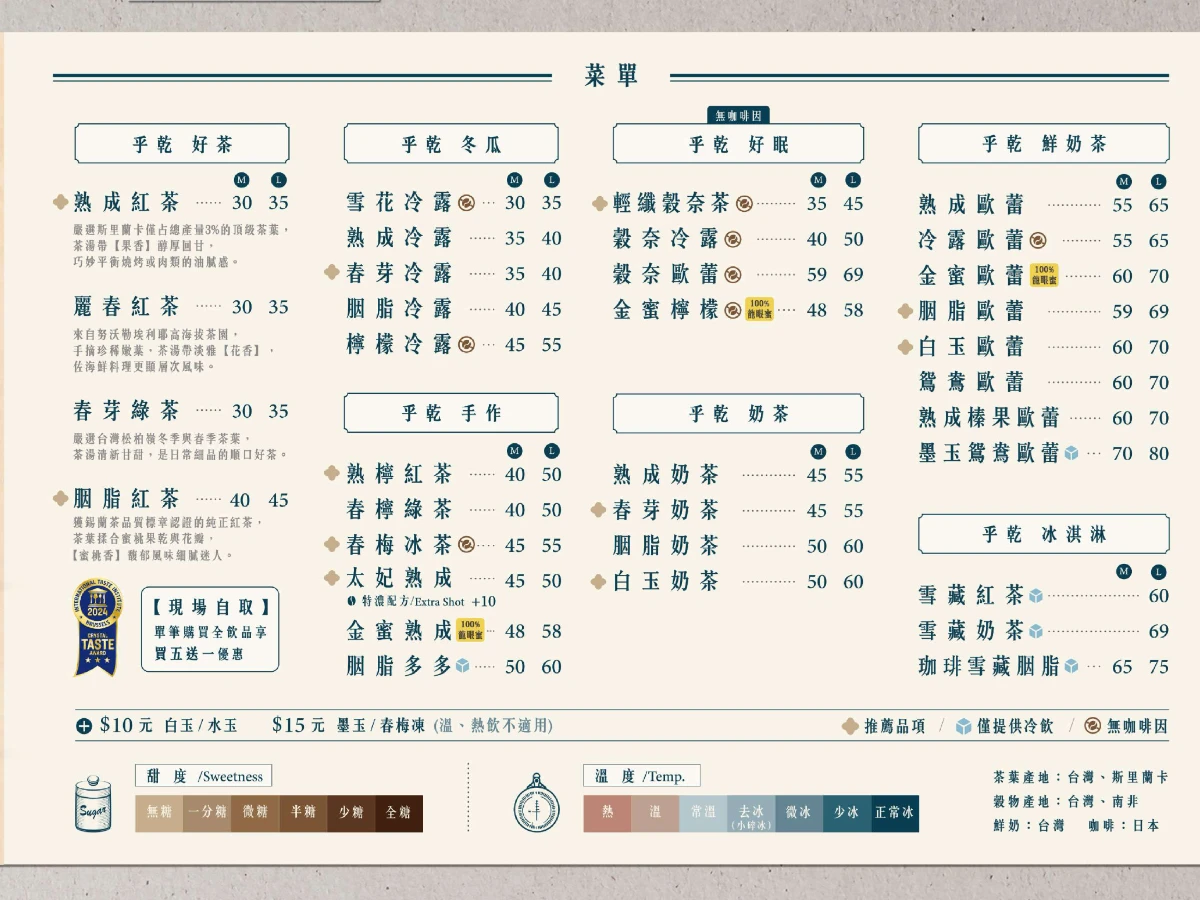1200x900 pixels.
Task: Click the recommended diamond icon beside 熟成紅茶
Action: (x=60, y=203)
